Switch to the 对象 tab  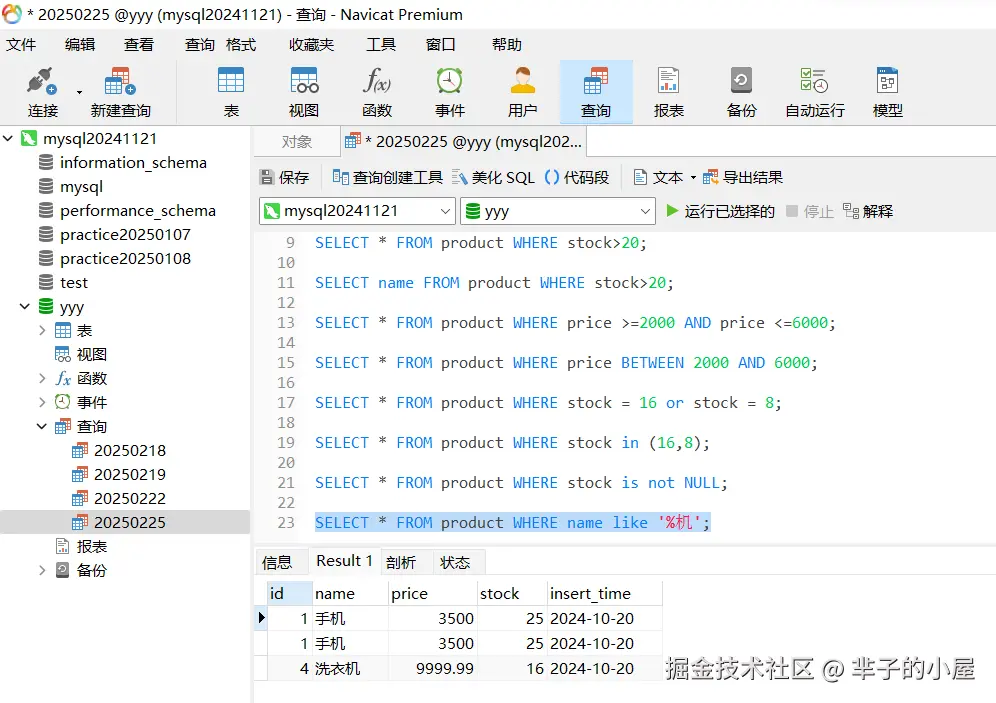click(297, 142)
